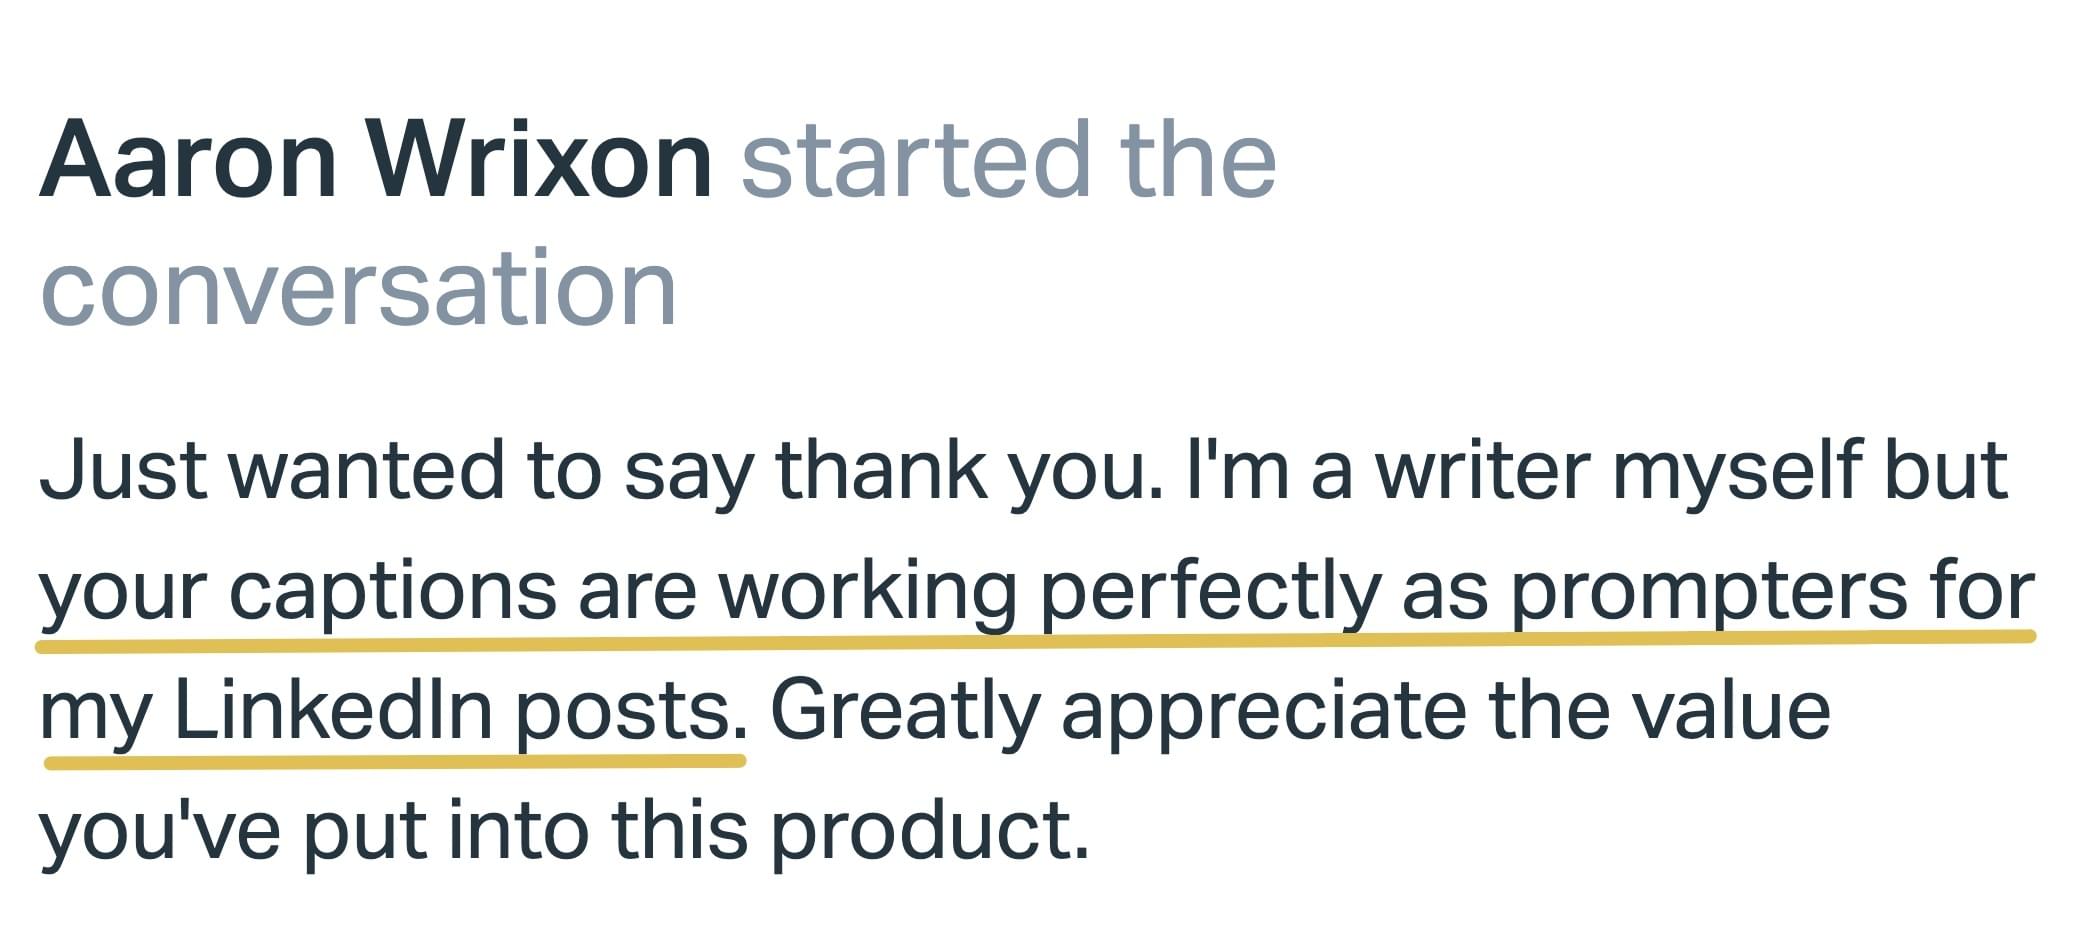Click the surname "Wrixon" in the heading

pos(539,160)
